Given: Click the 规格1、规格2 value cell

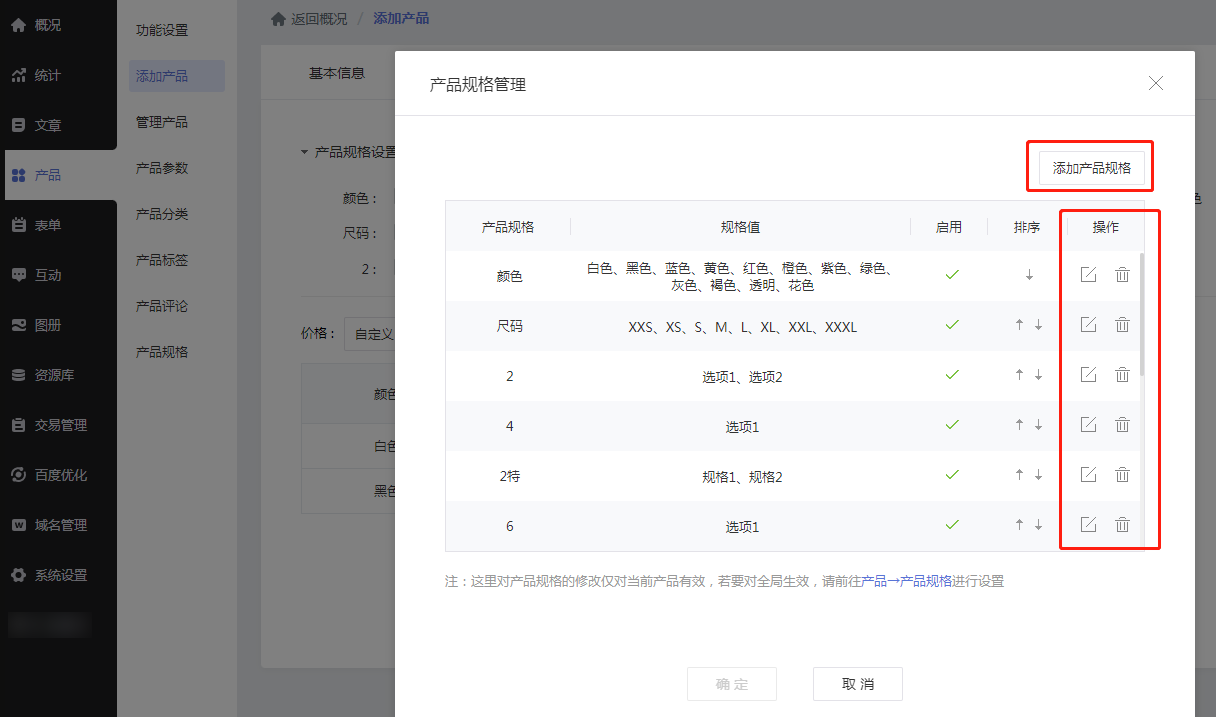Looking at the screenshot, I should click(x=742, y=477).
